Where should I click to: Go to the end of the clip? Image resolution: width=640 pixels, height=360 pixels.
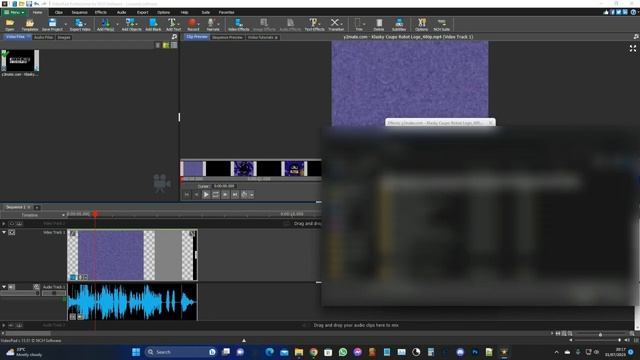click(x=235, y=195)
